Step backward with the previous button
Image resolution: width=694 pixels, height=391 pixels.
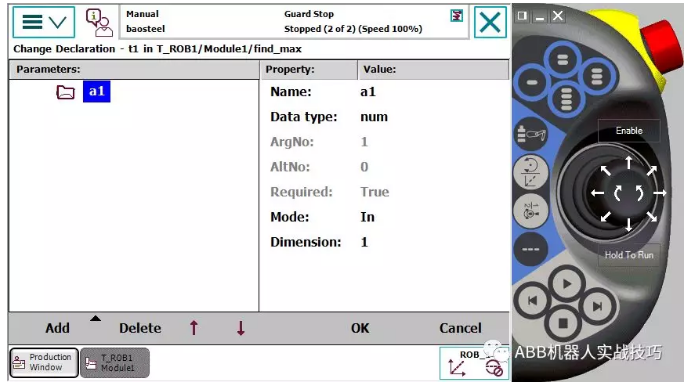532,301
